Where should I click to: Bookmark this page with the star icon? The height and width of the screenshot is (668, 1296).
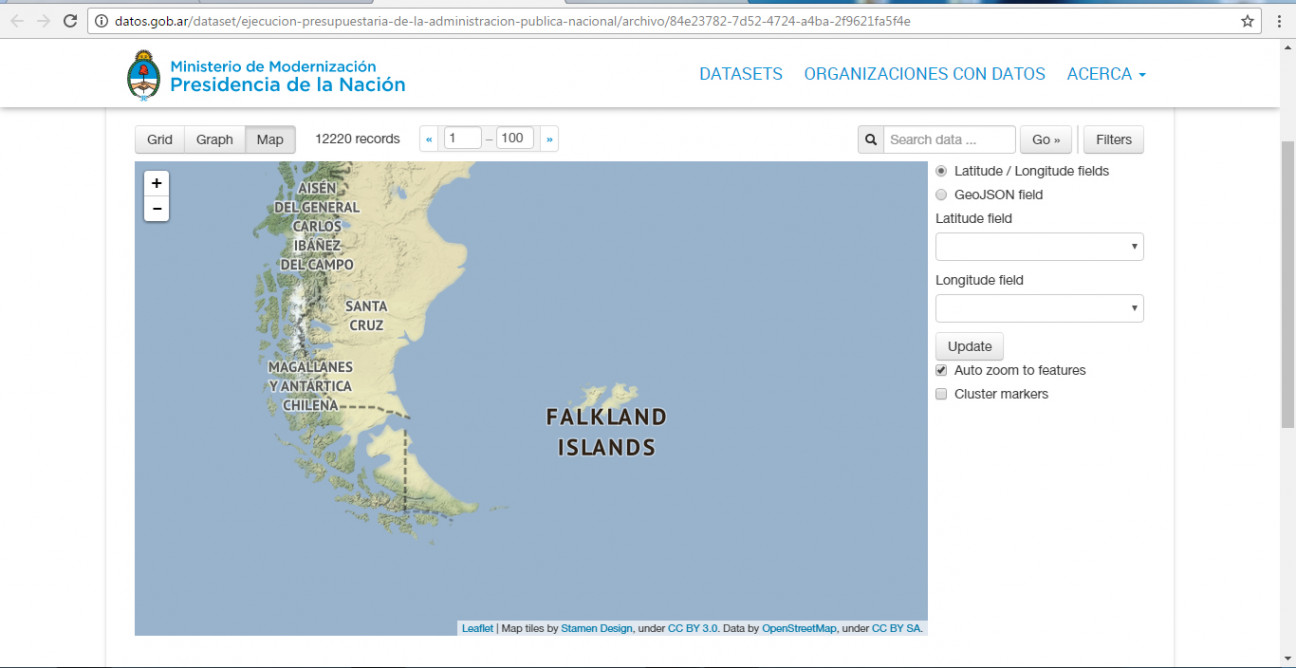click(x=1247, y=21)
